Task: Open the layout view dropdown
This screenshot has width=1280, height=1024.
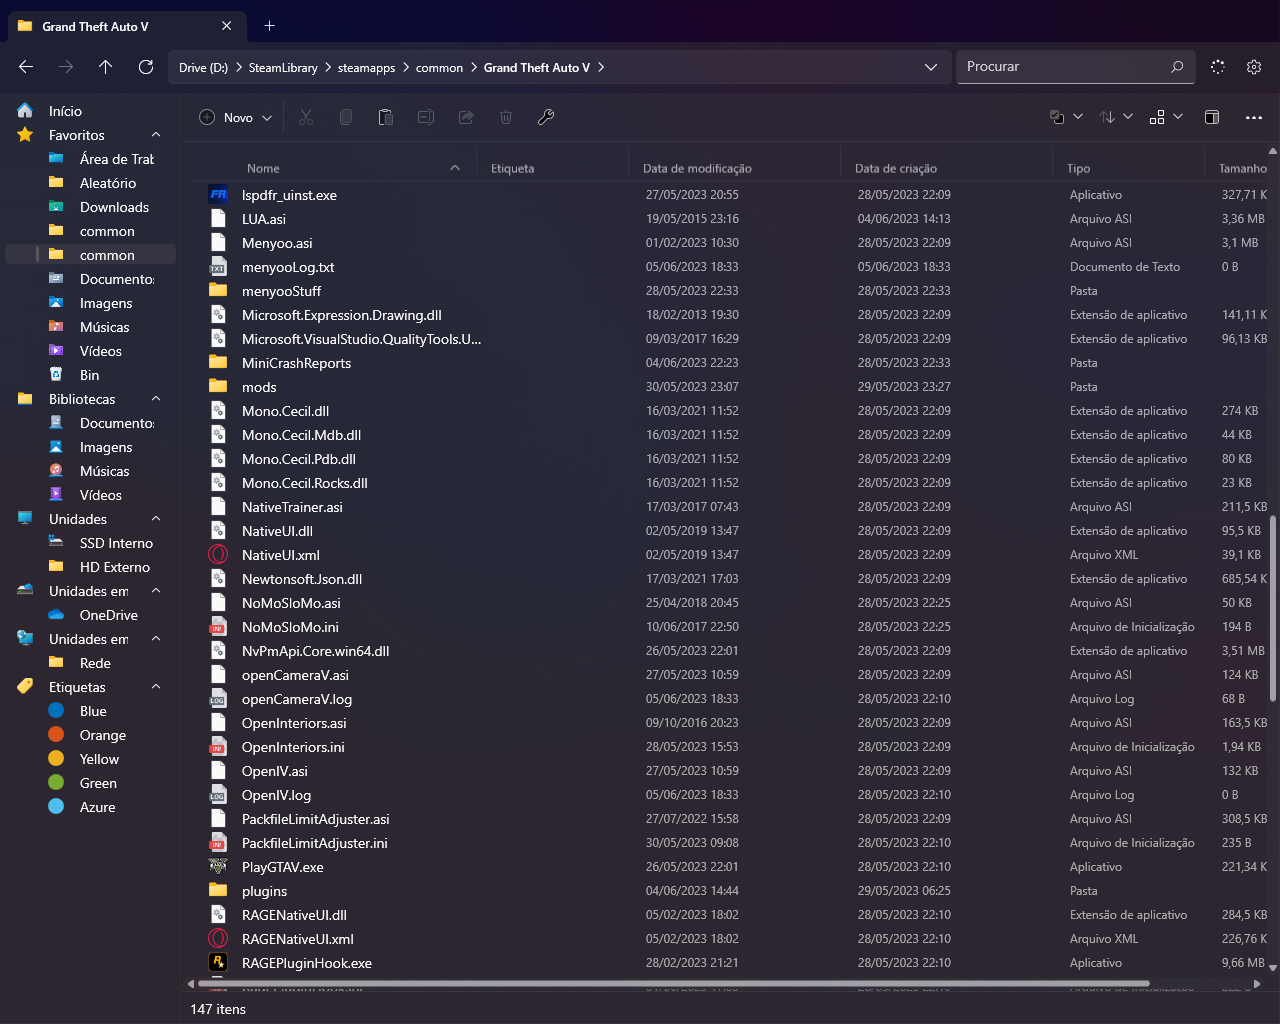Action: pos(1166,117)
